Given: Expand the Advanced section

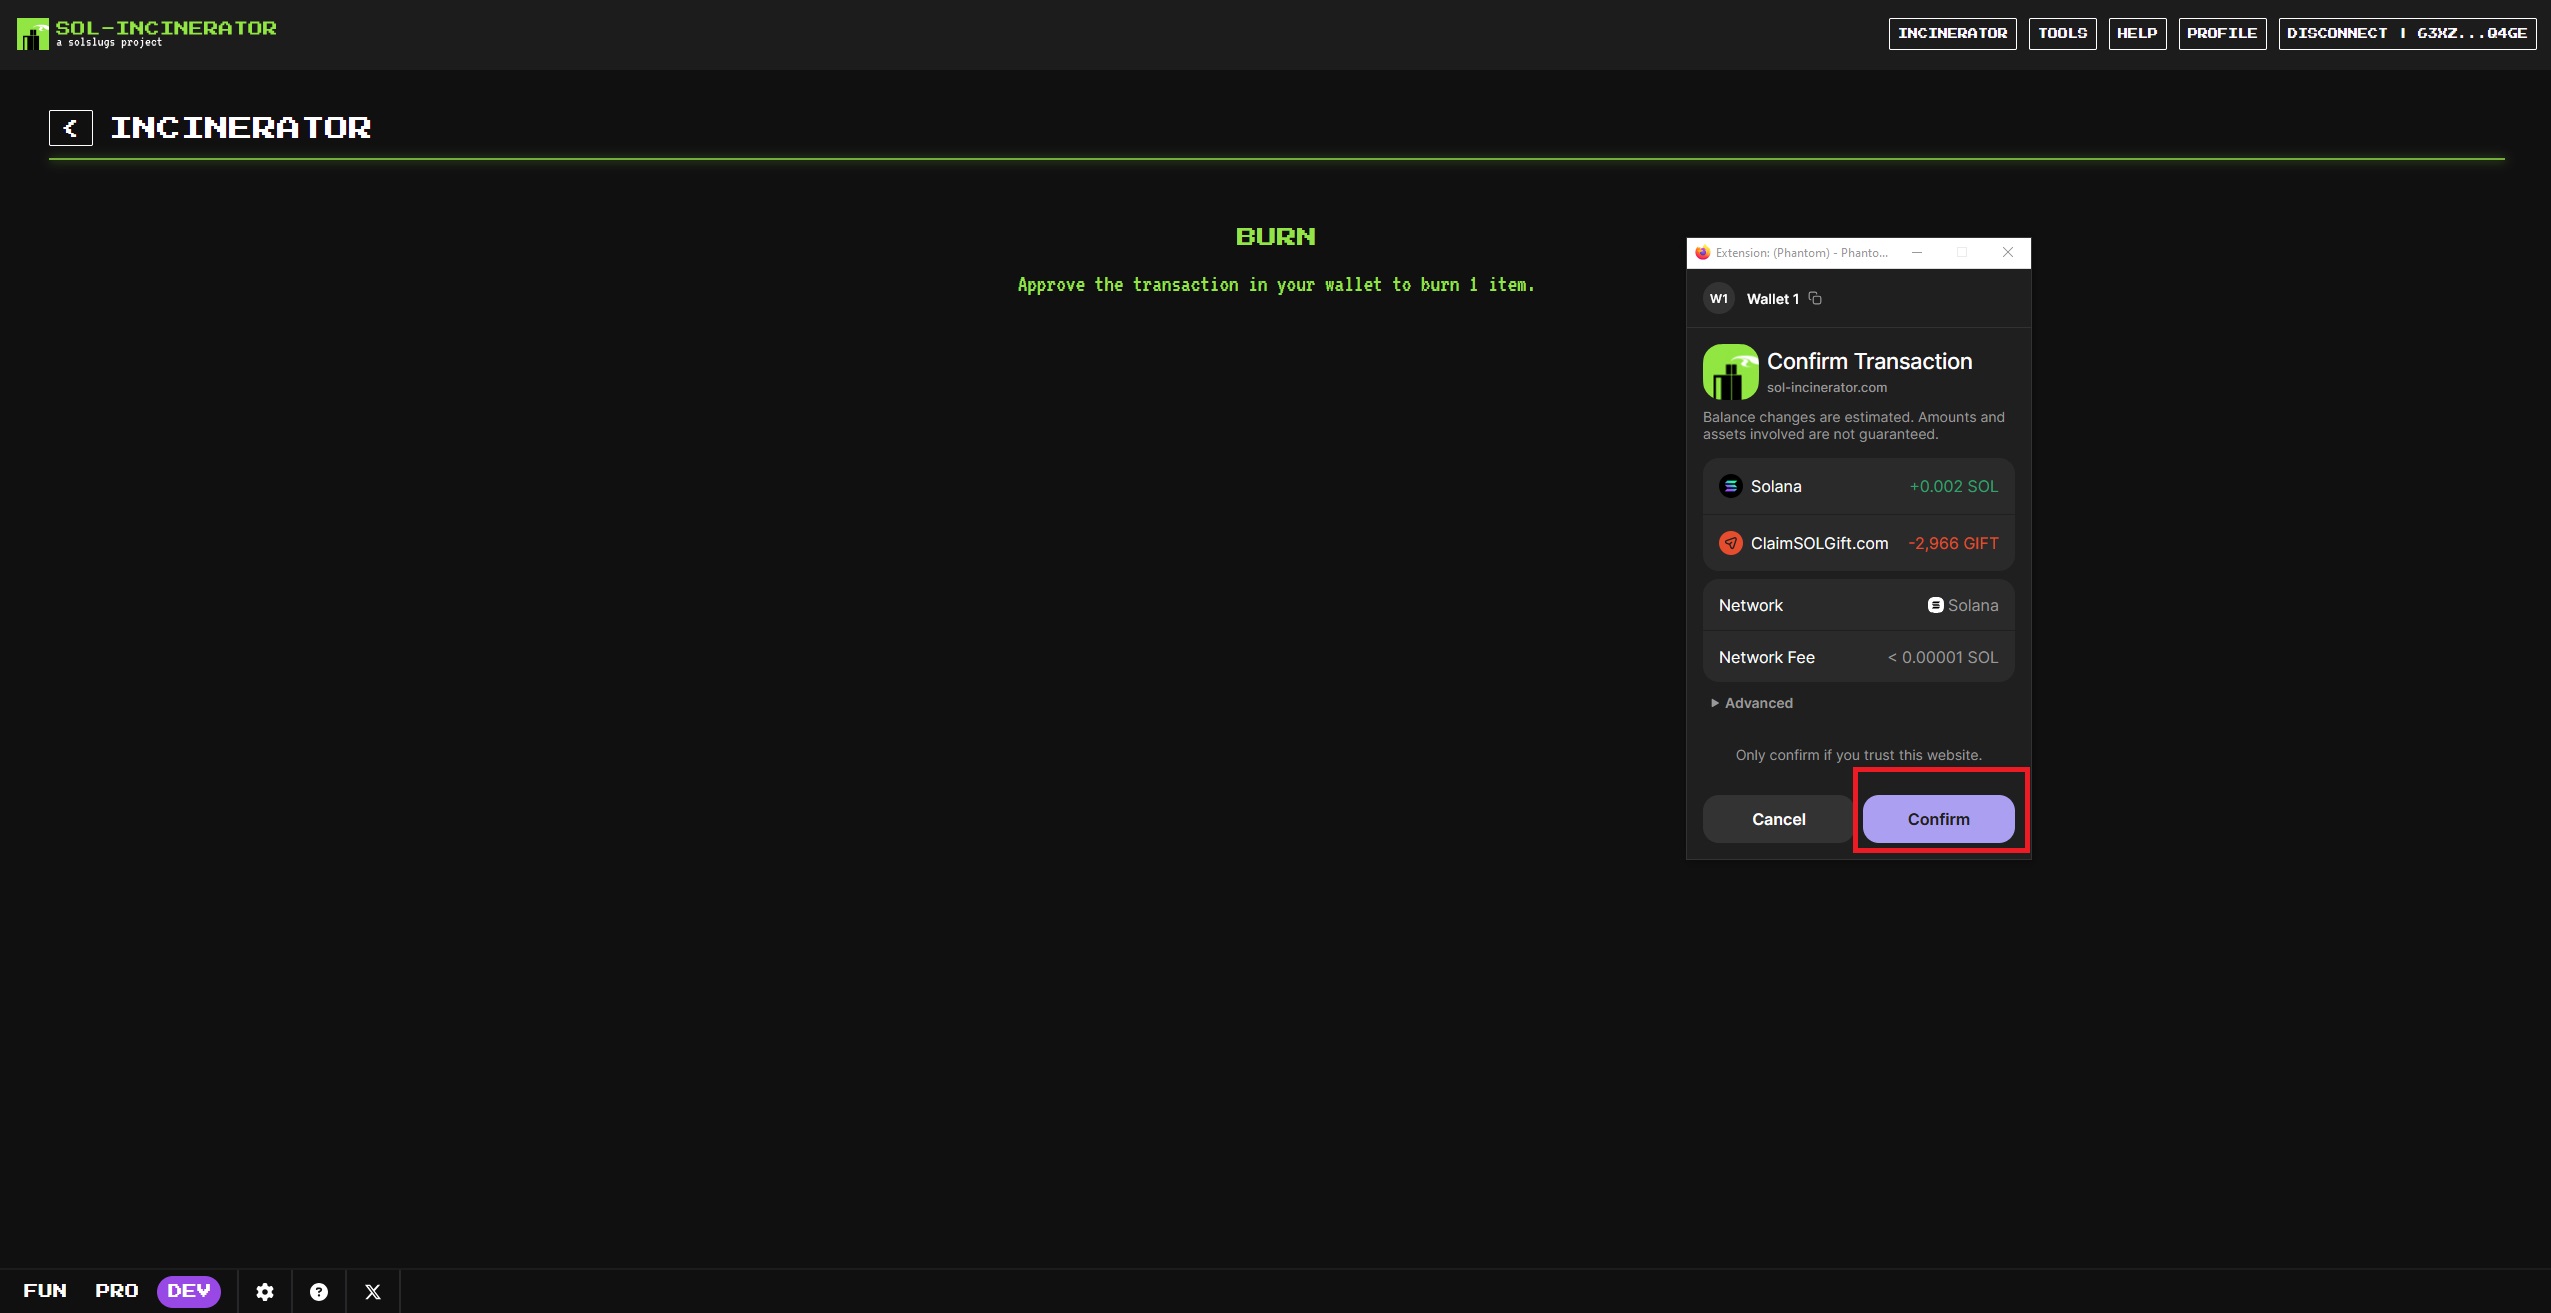Looking at the screenshot, I should coord(1752,703).
